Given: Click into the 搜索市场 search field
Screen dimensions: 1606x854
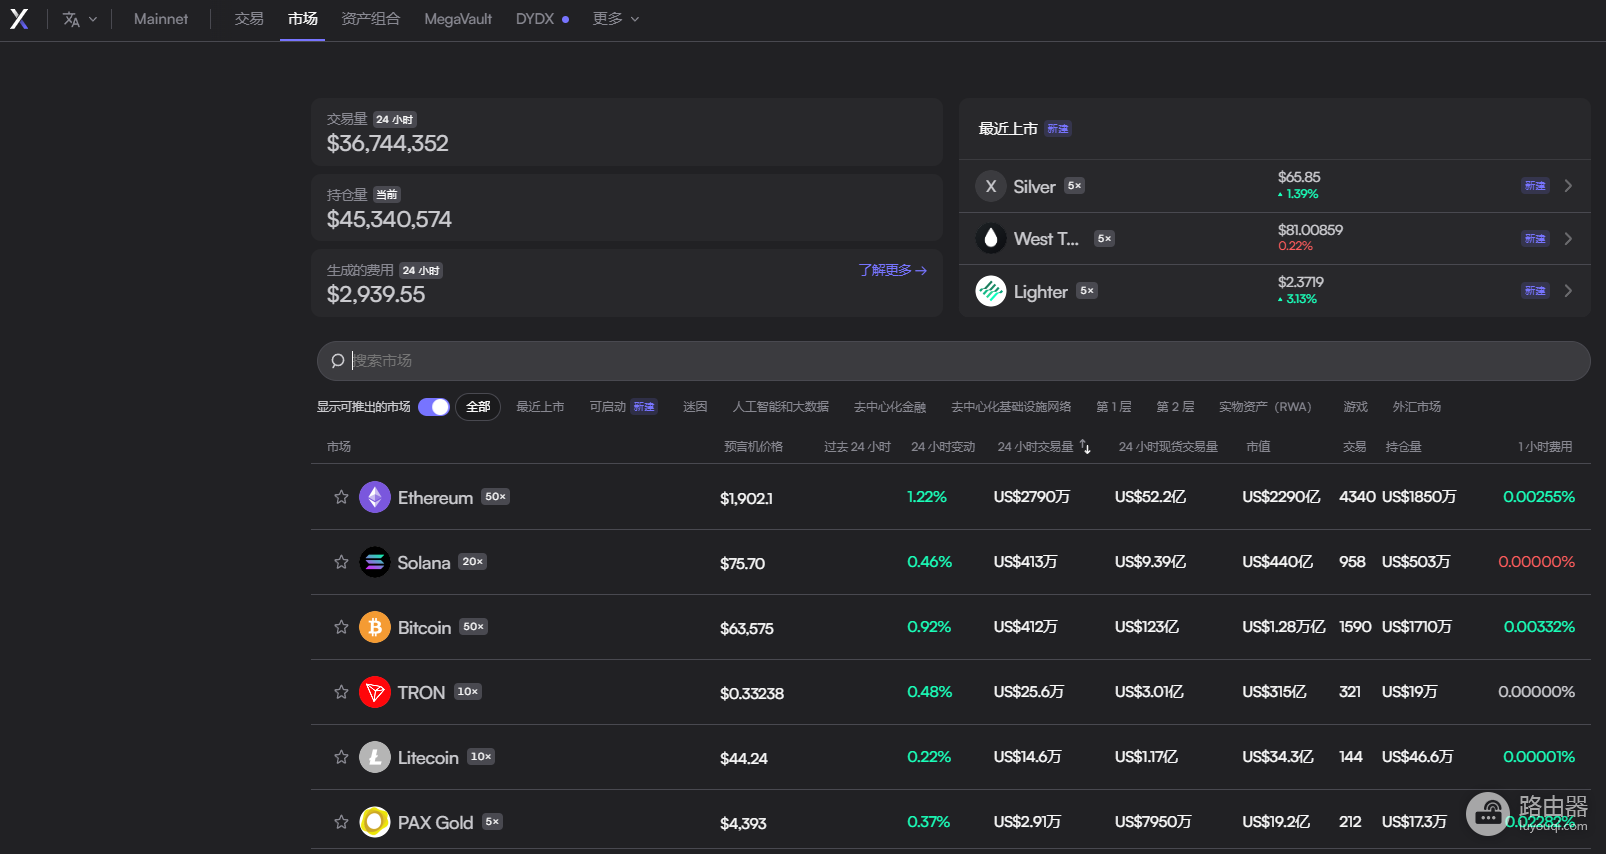Looking at the screenshot, I should tap(953, 361).
